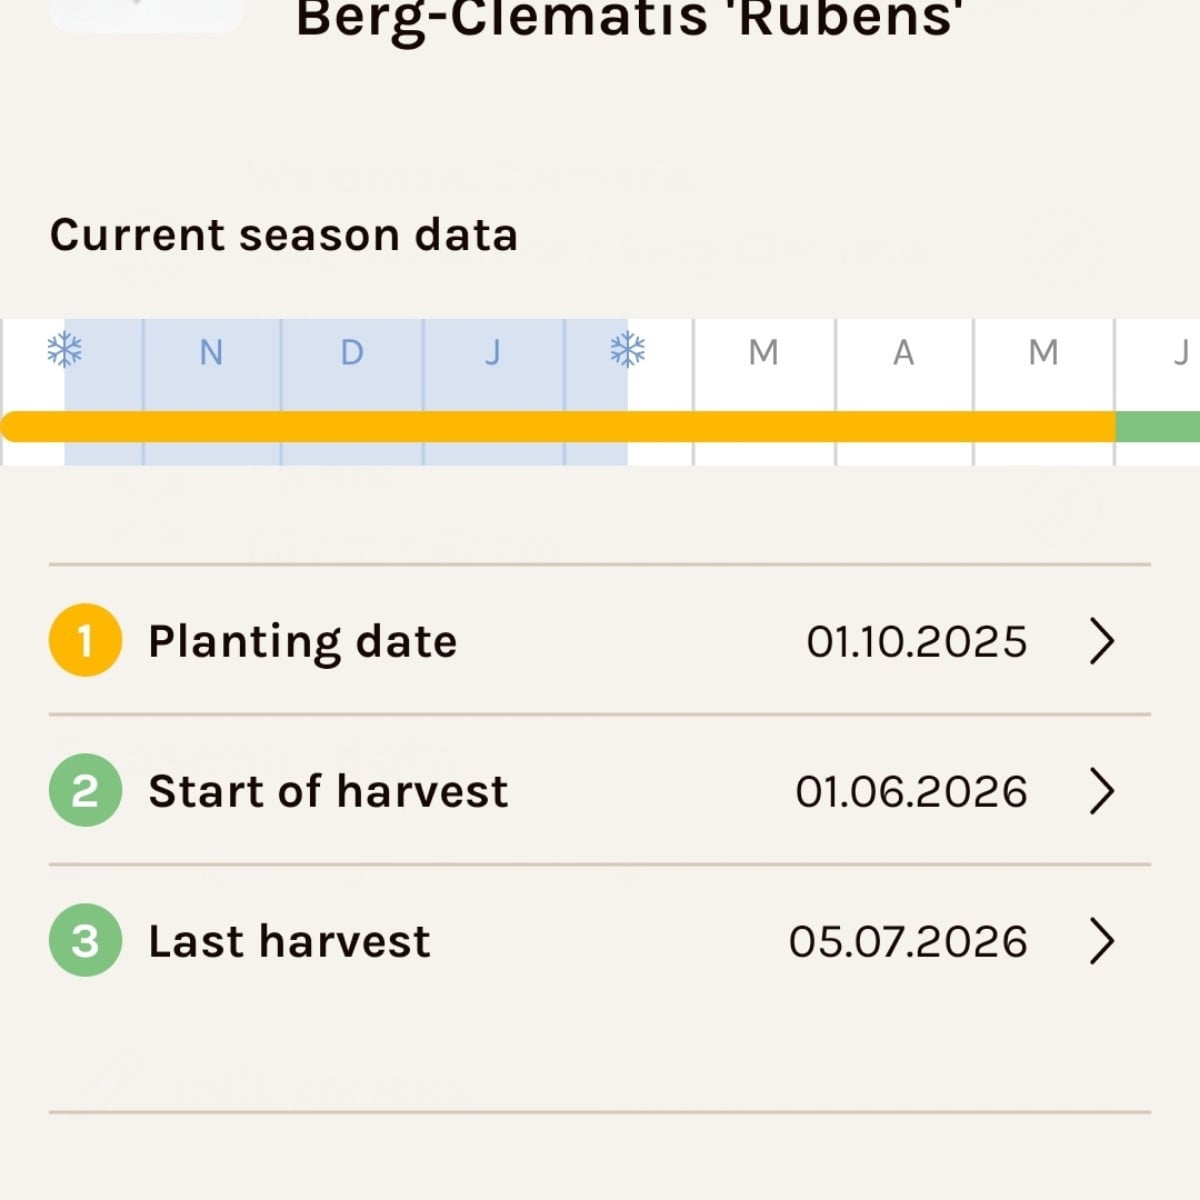Click the Berg-Clematis 'Rubens' title
The height and width of the screenshot is (1200, 1200).
click(624, 18)
